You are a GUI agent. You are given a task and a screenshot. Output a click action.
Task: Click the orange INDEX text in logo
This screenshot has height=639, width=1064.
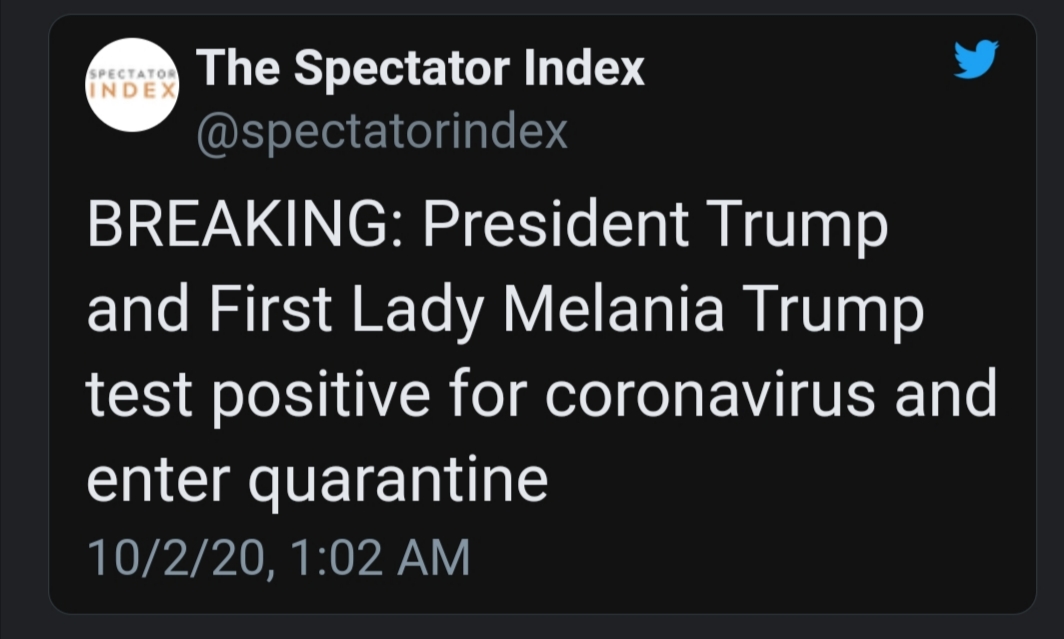point(132,89)
